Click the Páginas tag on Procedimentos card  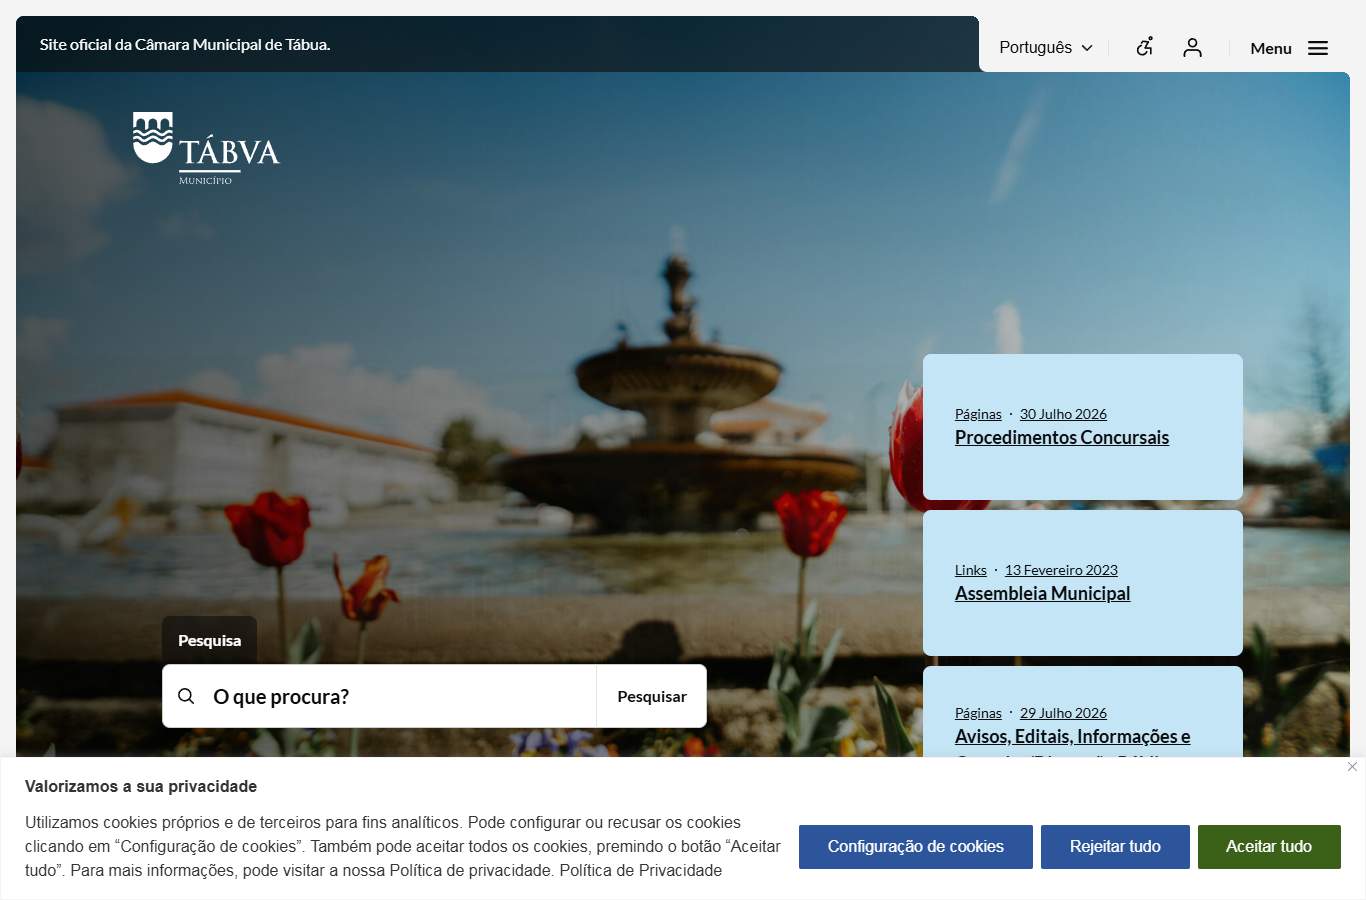[978, 414]
